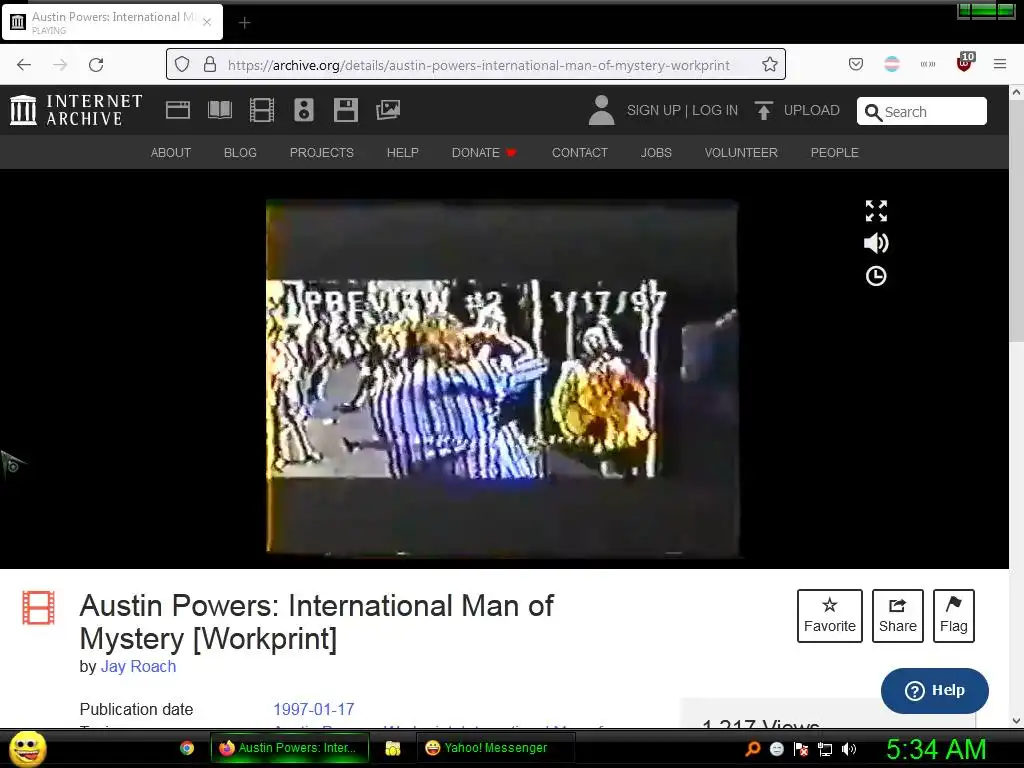Click the blue Help button
1024x768 pixels.
point(935,690)
